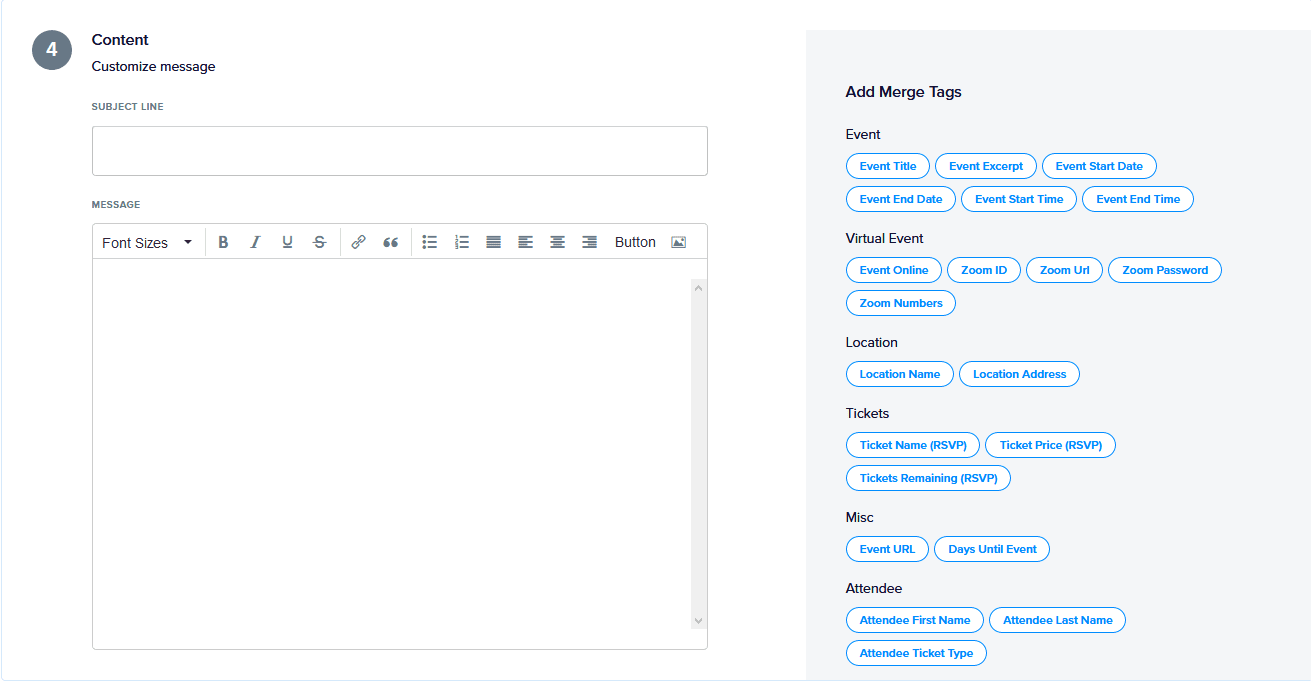Open the Font Sizes dropdown
The image size is (1311, 683).
(x=145, y=241)
